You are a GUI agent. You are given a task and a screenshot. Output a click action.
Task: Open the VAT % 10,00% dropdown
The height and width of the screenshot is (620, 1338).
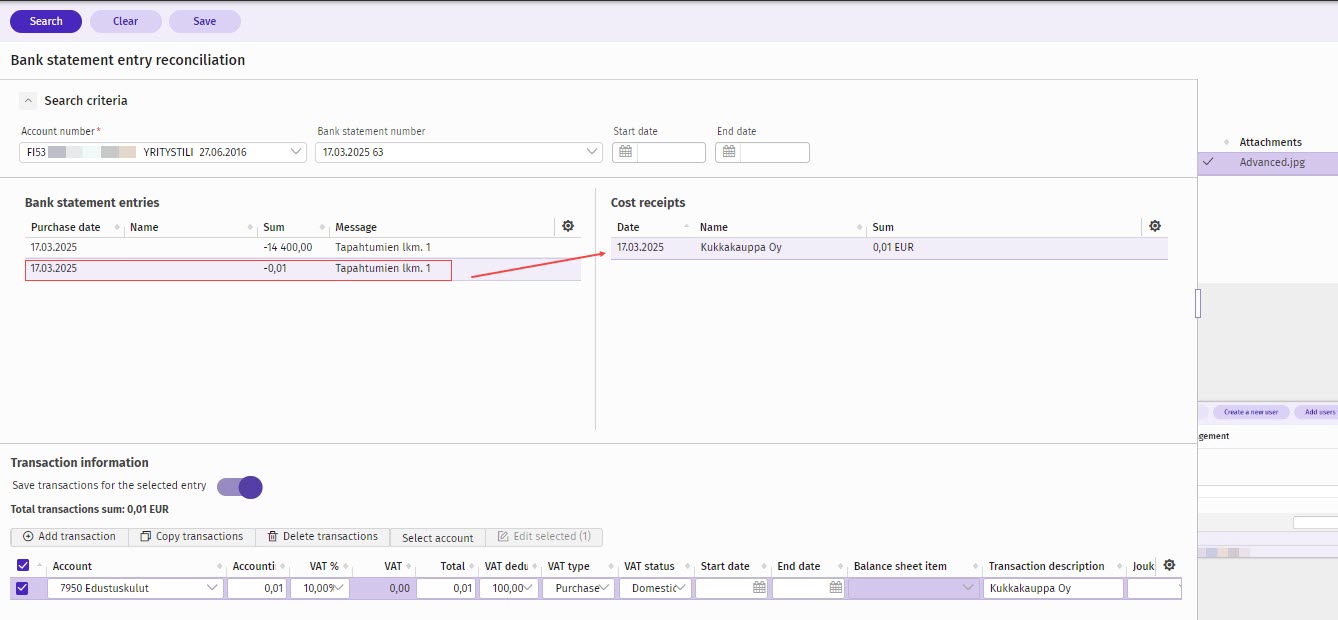pyautogui.click(x=339, y=588)
